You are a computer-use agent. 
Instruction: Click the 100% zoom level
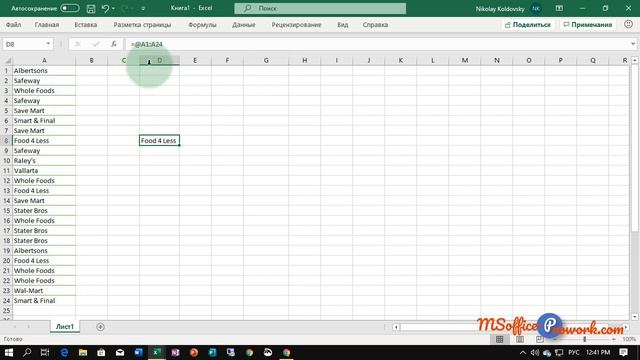tap(629, 339)
